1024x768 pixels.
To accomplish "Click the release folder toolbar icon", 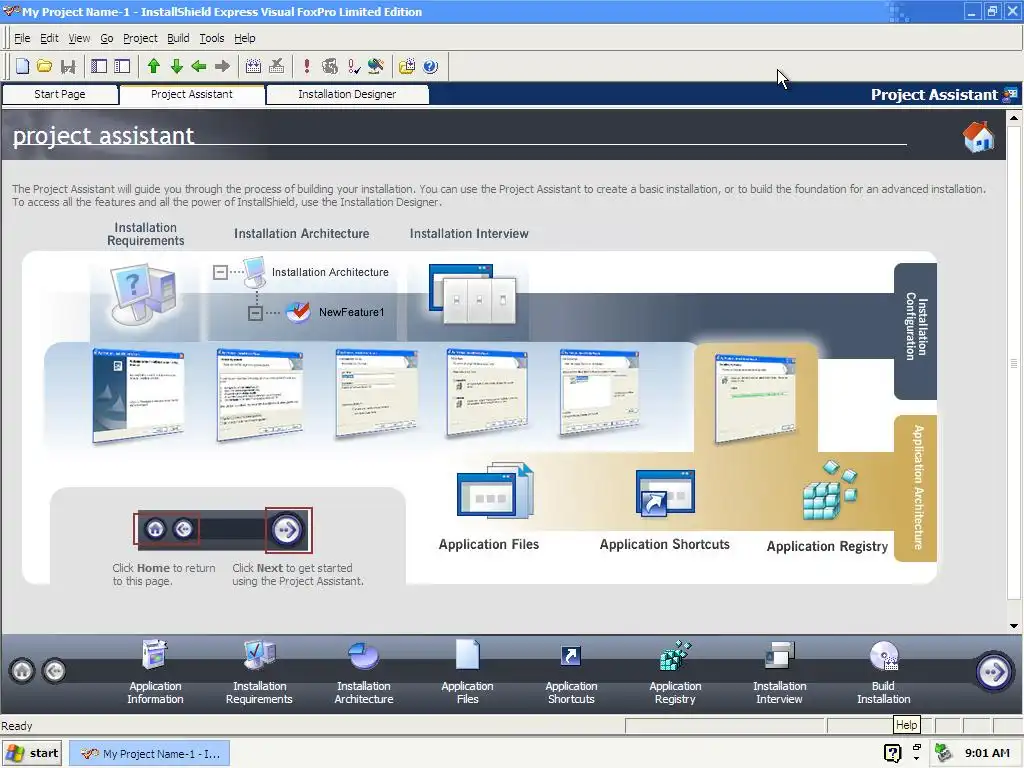I will (407, 66).
